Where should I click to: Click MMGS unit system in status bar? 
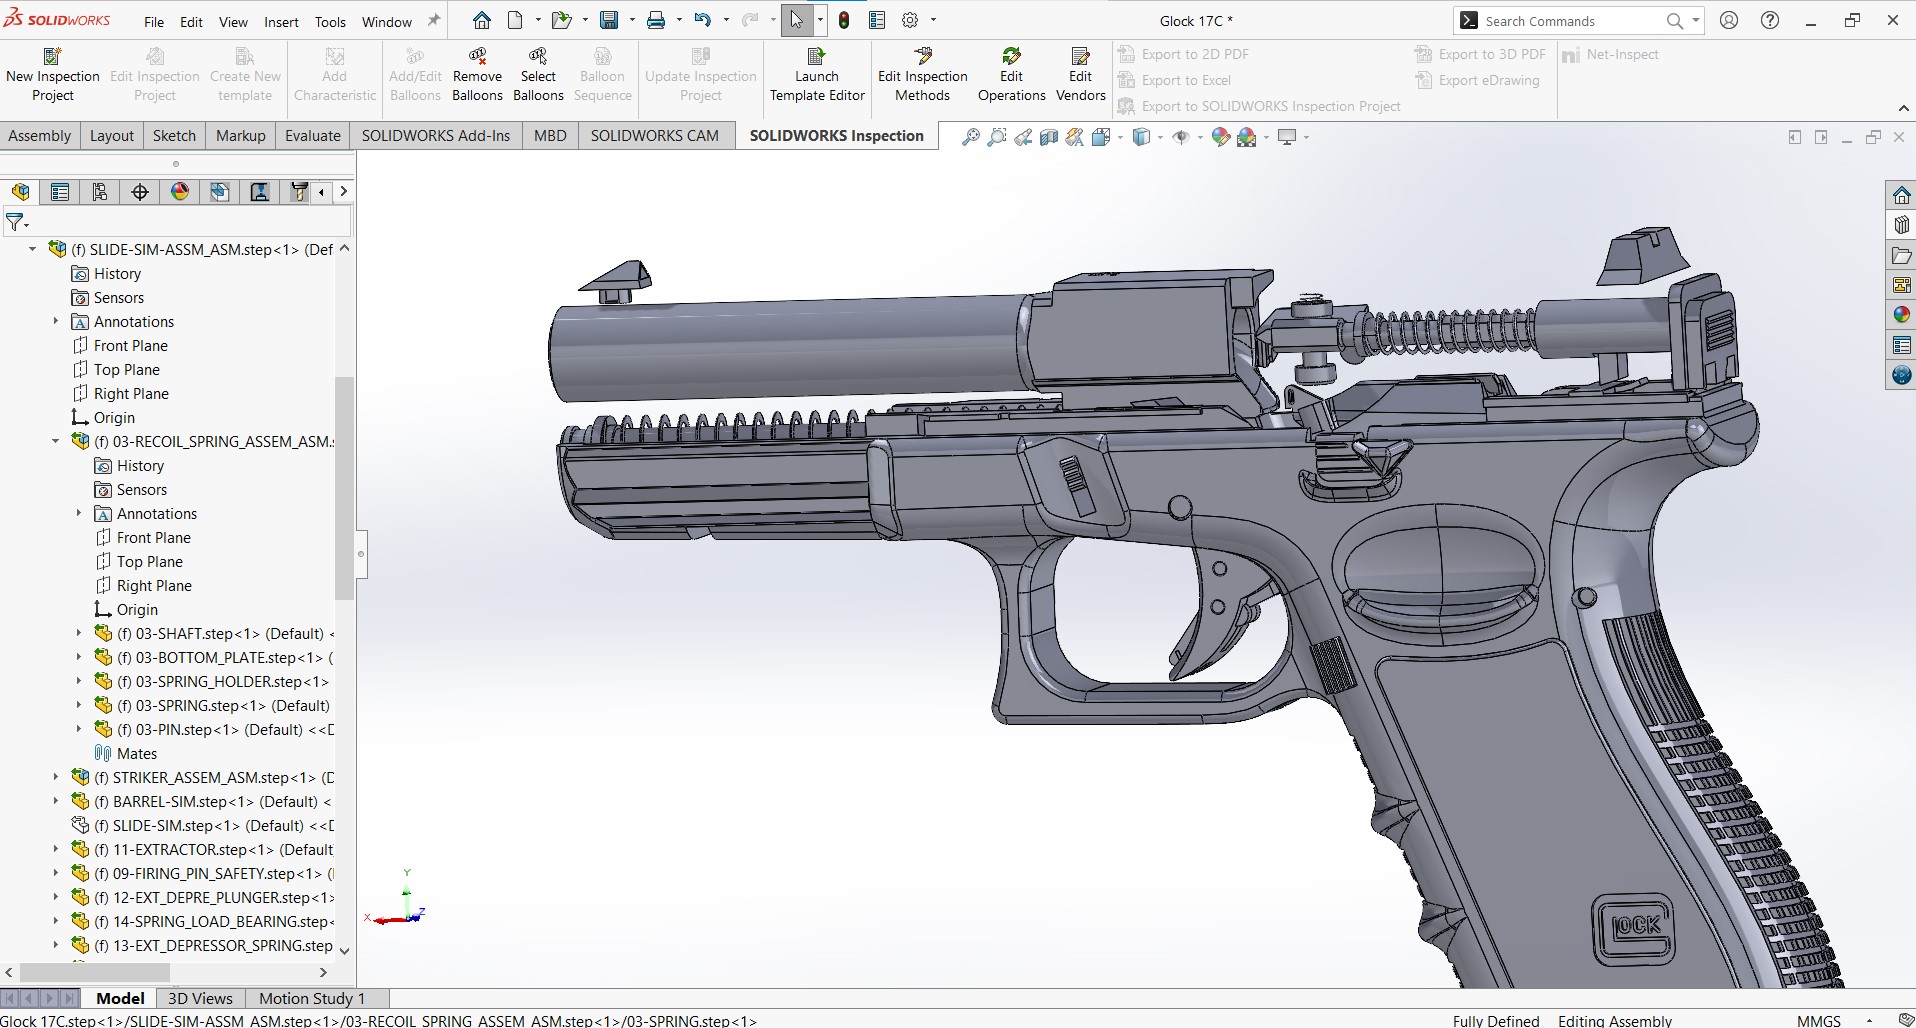coord(1819,1020)
